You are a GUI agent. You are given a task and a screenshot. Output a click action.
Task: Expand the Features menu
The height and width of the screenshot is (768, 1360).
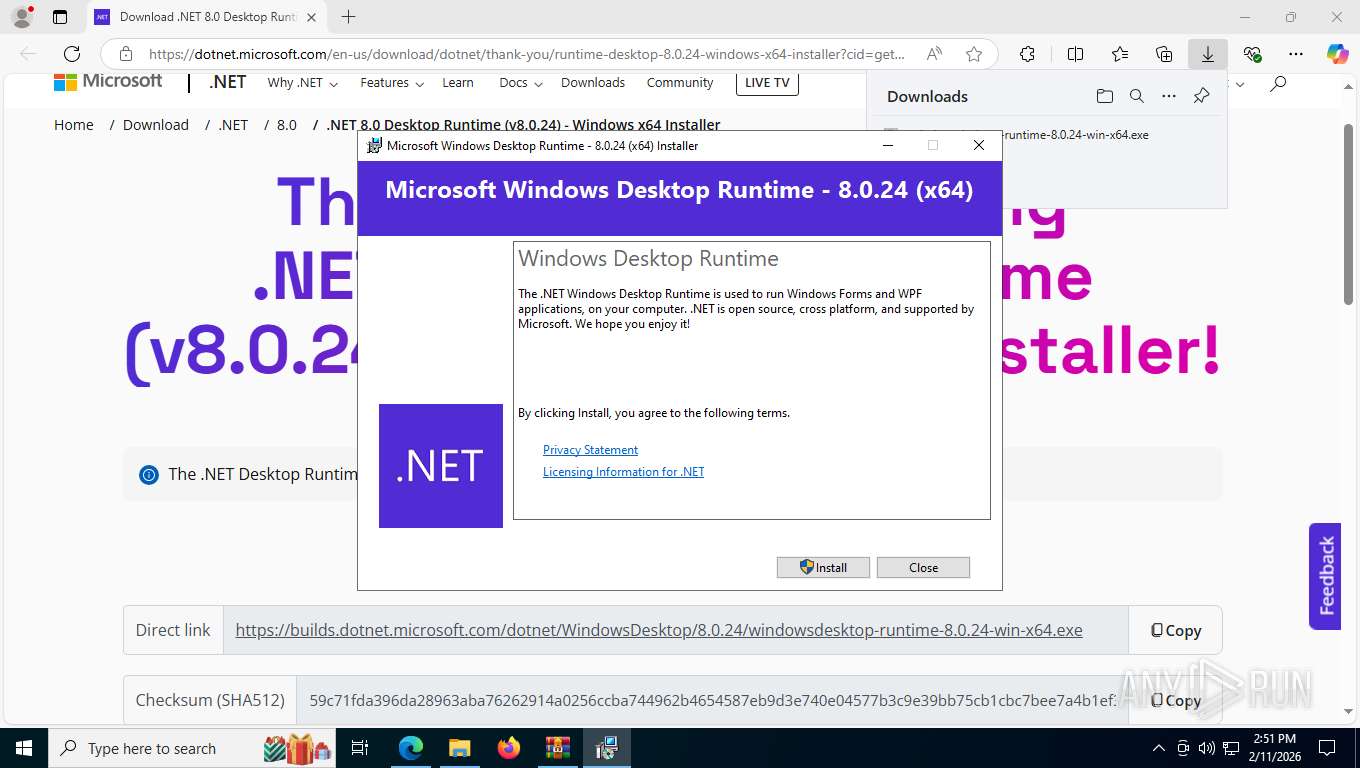tap(392, 83)
